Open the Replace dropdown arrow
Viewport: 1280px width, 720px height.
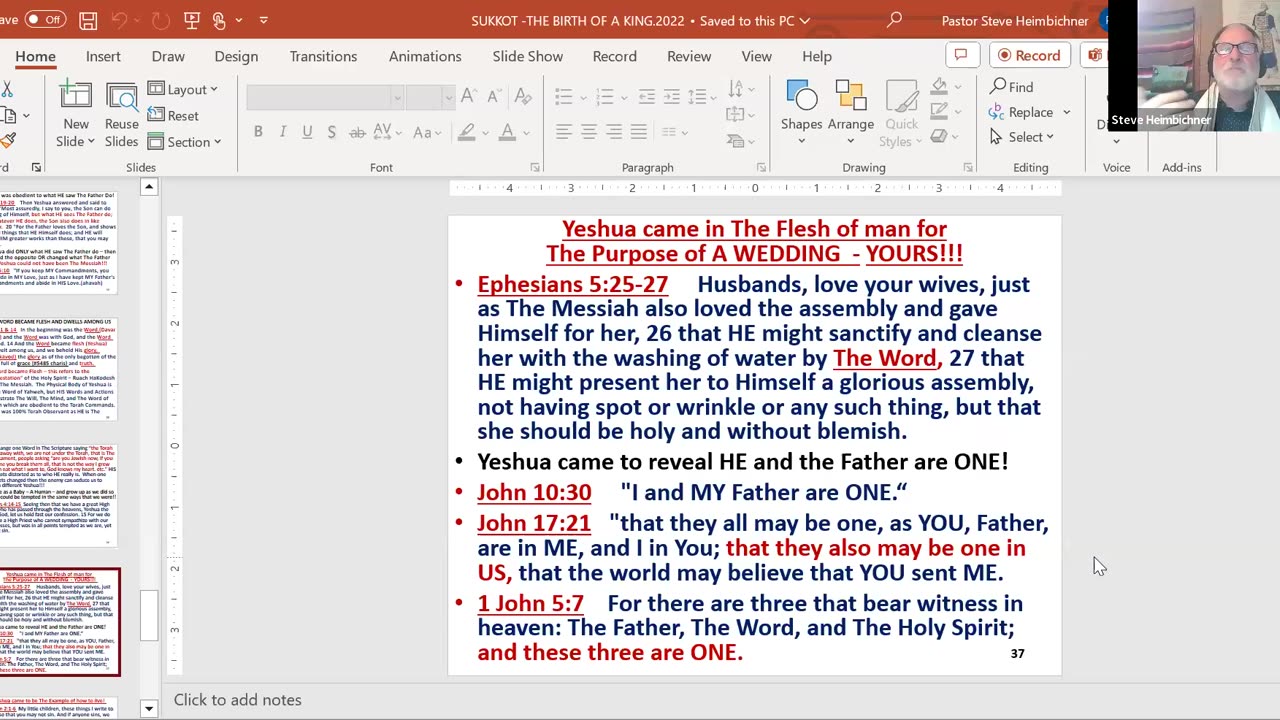coord(1066,113)
